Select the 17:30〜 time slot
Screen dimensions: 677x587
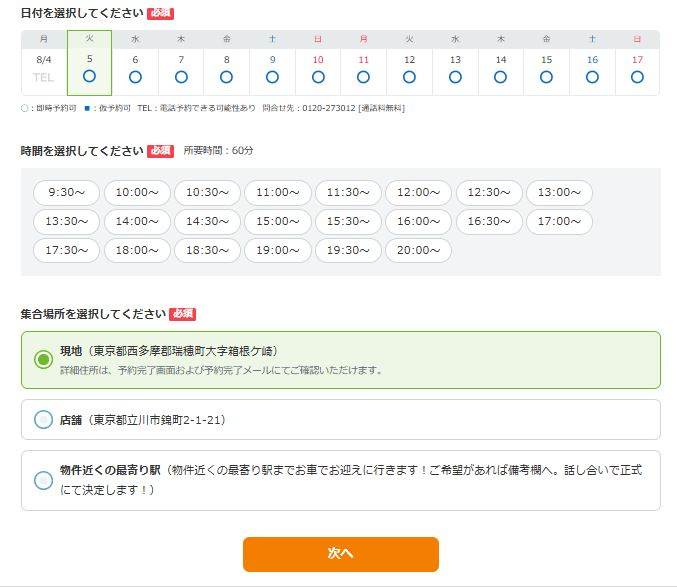pos(66,251)
